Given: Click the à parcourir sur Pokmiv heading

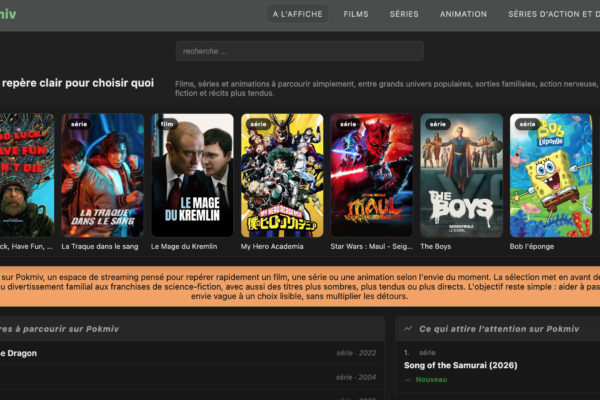Looking at the screenshot, I should click(x=59, y=329).
